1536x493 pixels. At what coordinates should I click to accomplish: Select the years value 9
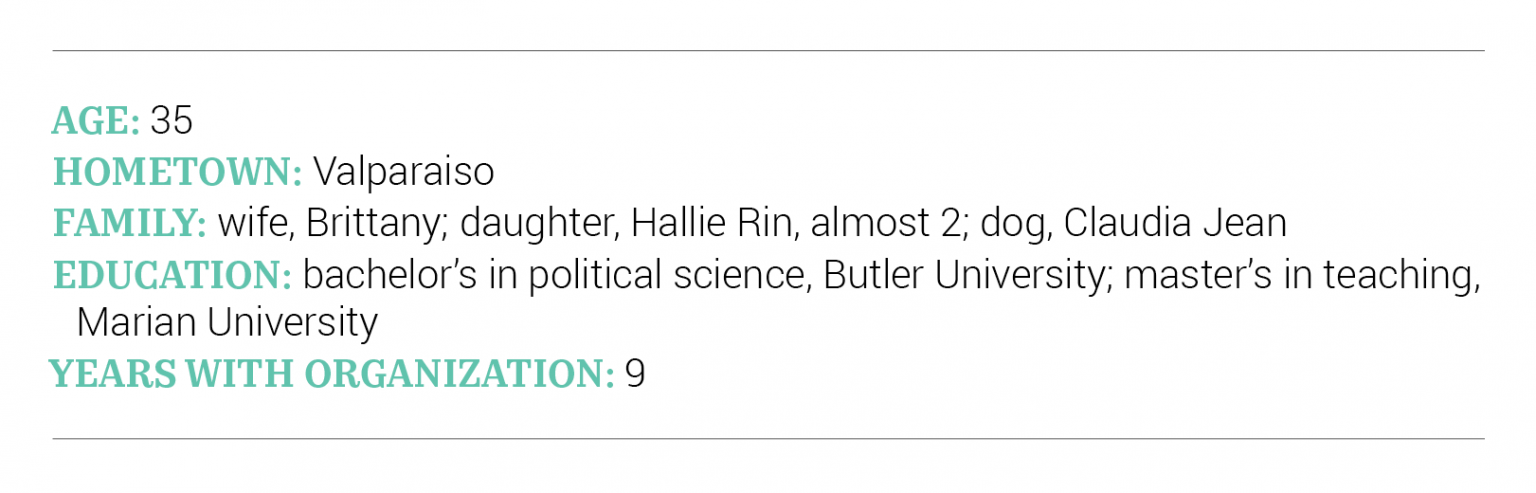[x=635, y=374]
